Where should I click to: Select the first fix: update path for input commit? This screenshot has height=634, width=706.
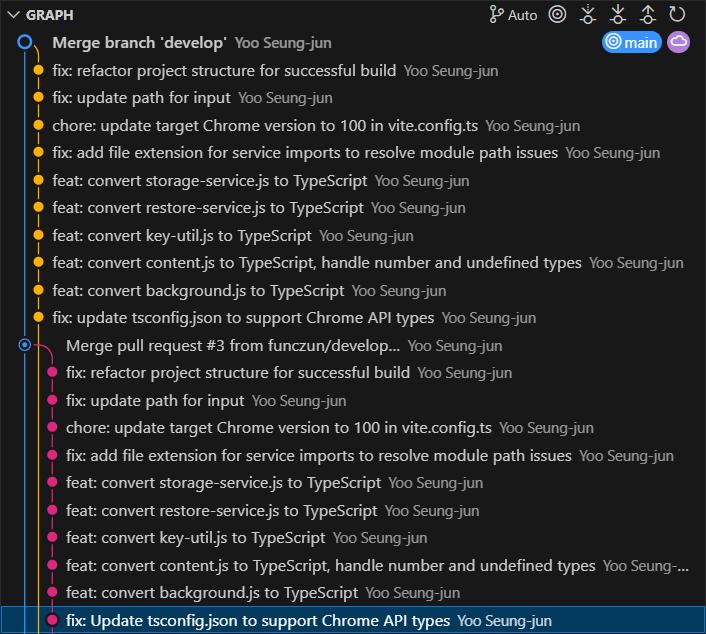pyautogui.click(x=353, y=98)
